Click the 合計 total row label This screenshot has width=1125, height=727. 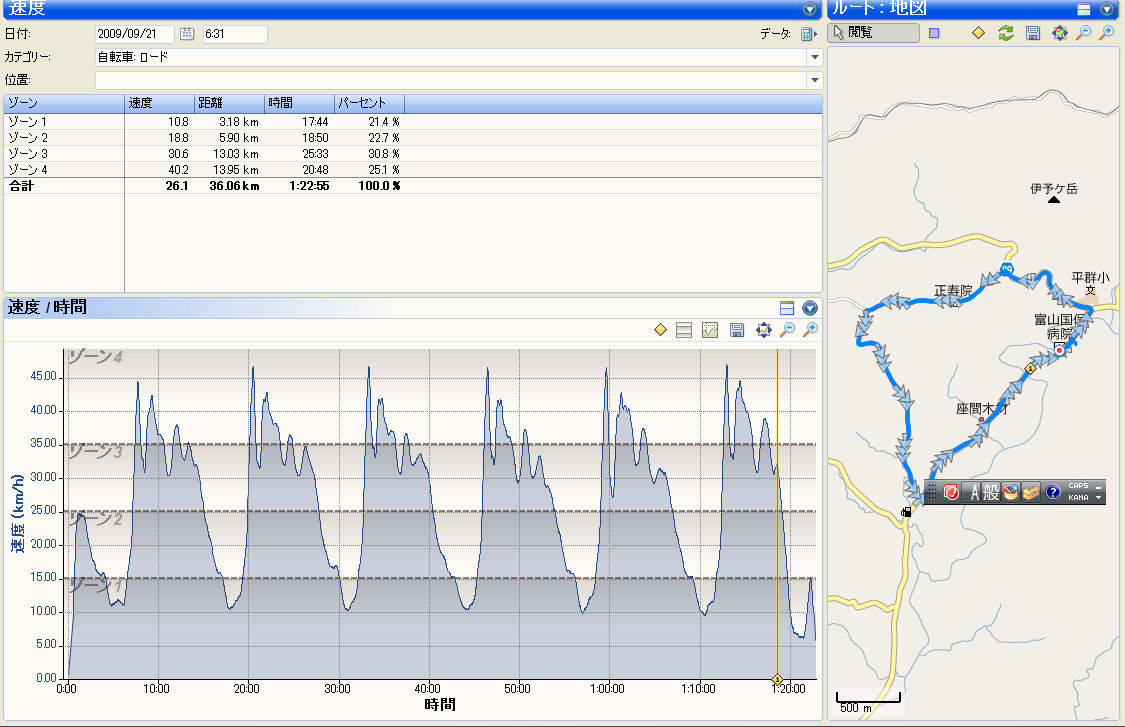tap(22, 186)
